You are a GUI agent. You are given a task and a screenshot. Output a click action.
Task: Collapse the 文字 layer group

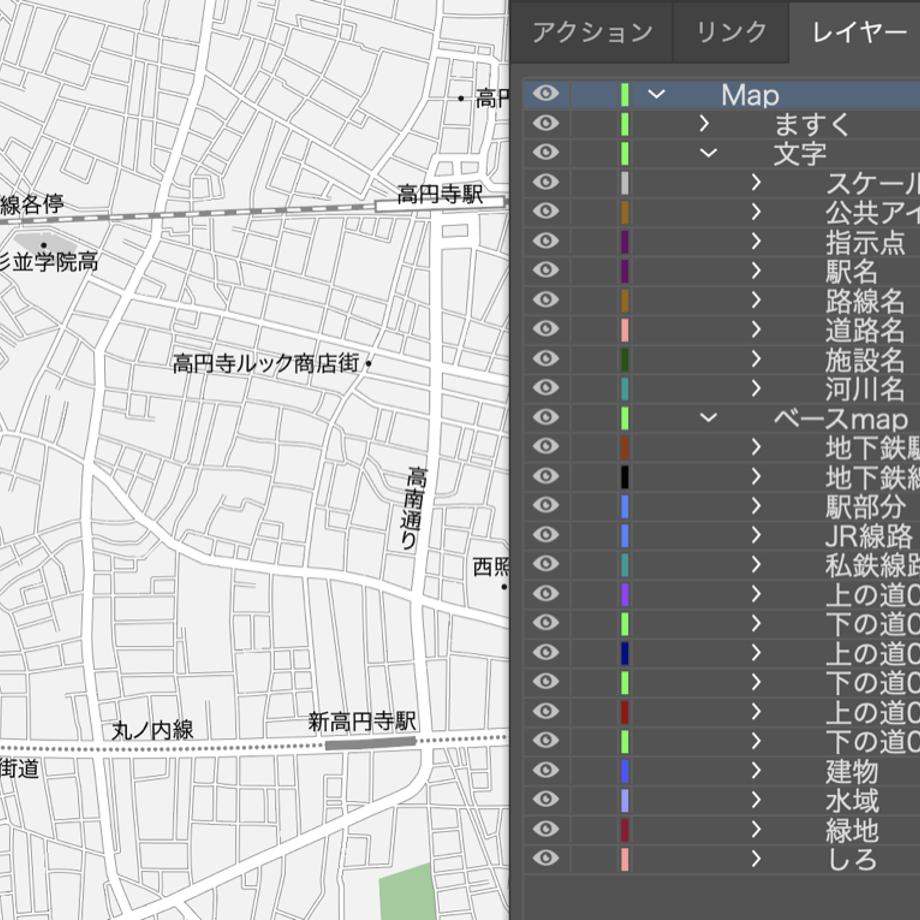[x=708, y=153]
